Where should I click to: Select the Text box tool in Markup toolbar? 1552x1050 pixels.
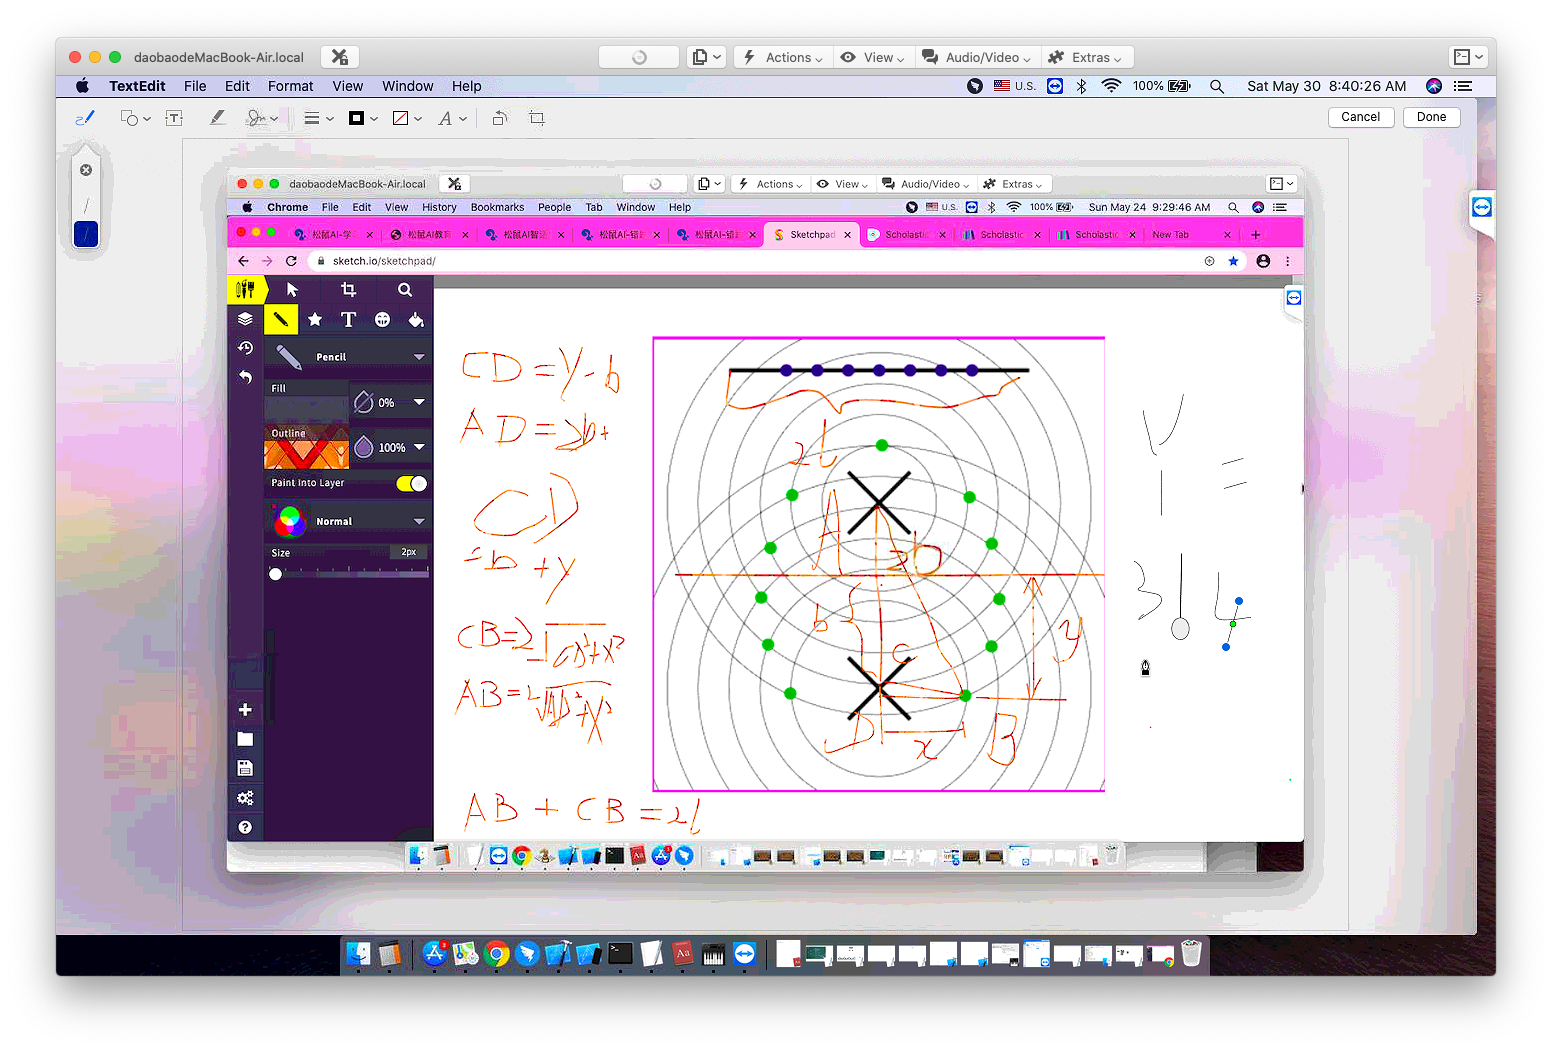point(174,118)
